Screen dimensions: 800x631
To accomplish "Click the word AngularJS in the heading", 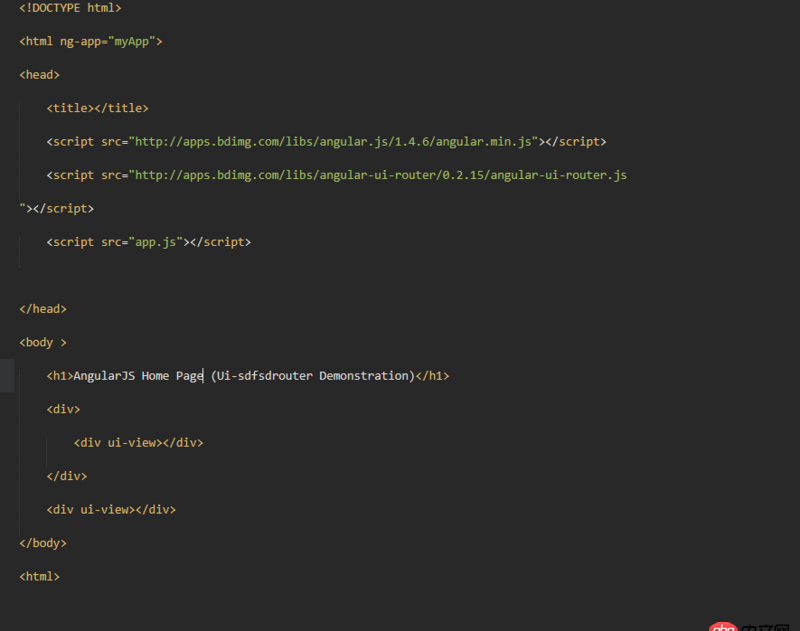I will 104,375.
